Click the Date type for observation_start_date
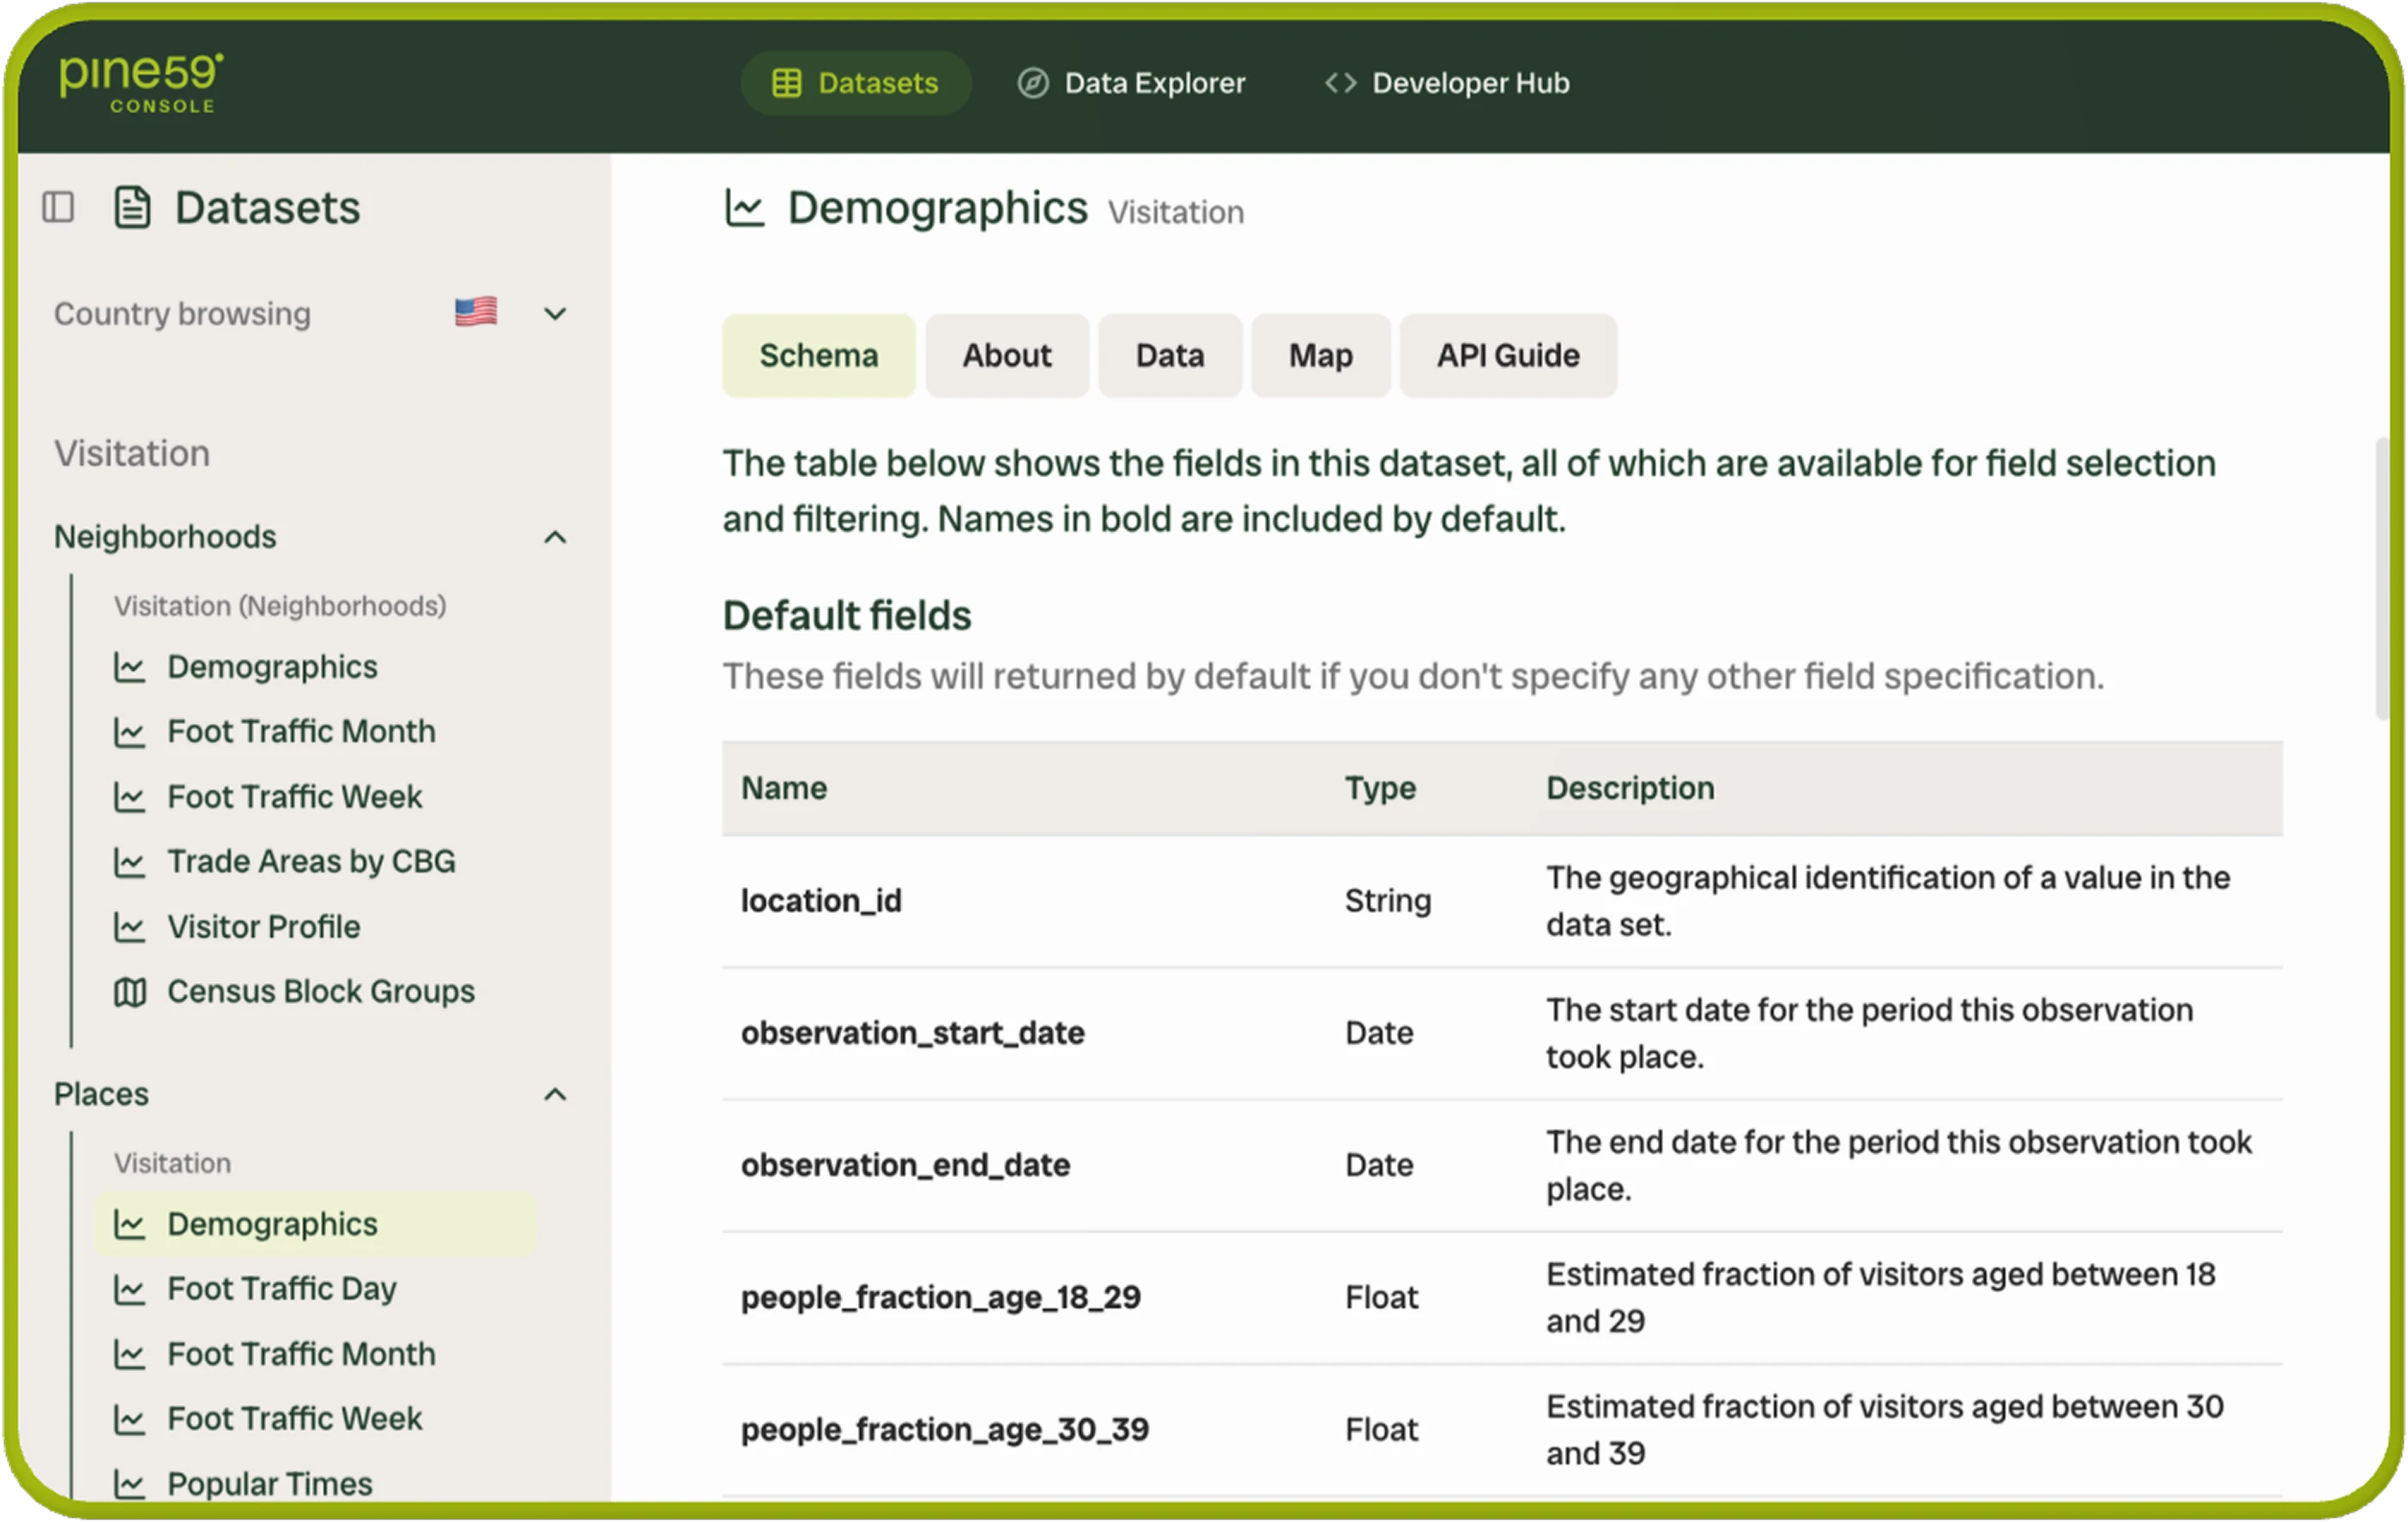The width and height of the screenshot is (2408, 1522). tap(1379, 1033)
